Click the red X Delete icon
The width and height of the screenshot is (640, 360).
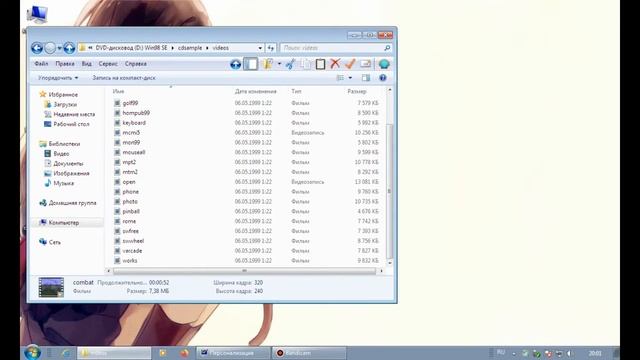coord(335,64)
